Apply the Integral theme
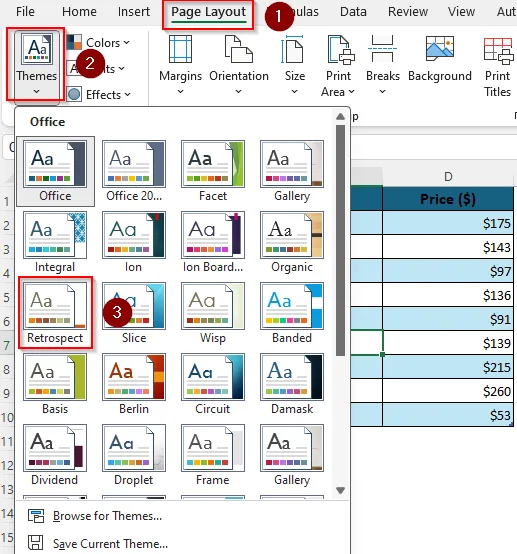Viewport: 517px width, 554px height. (x=55, y=242)
